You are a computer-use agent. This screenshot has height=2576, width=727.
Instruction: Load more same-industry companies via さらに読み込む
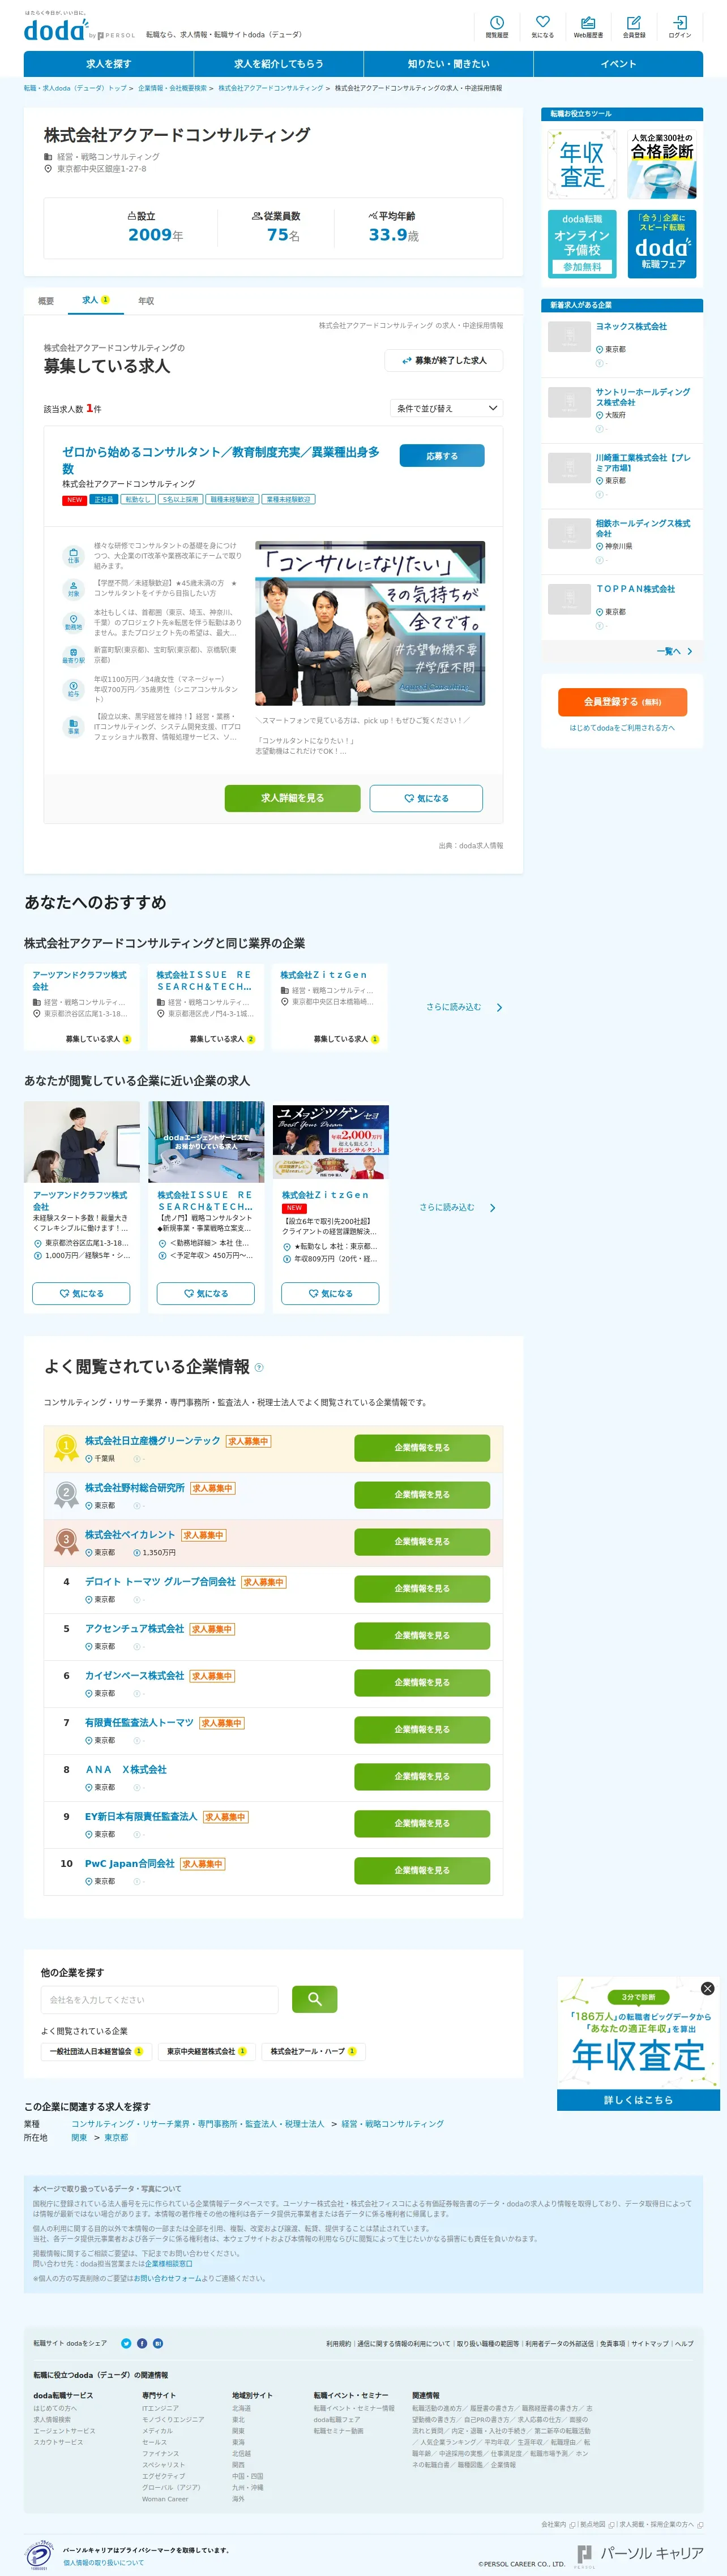pos(464,1007)
